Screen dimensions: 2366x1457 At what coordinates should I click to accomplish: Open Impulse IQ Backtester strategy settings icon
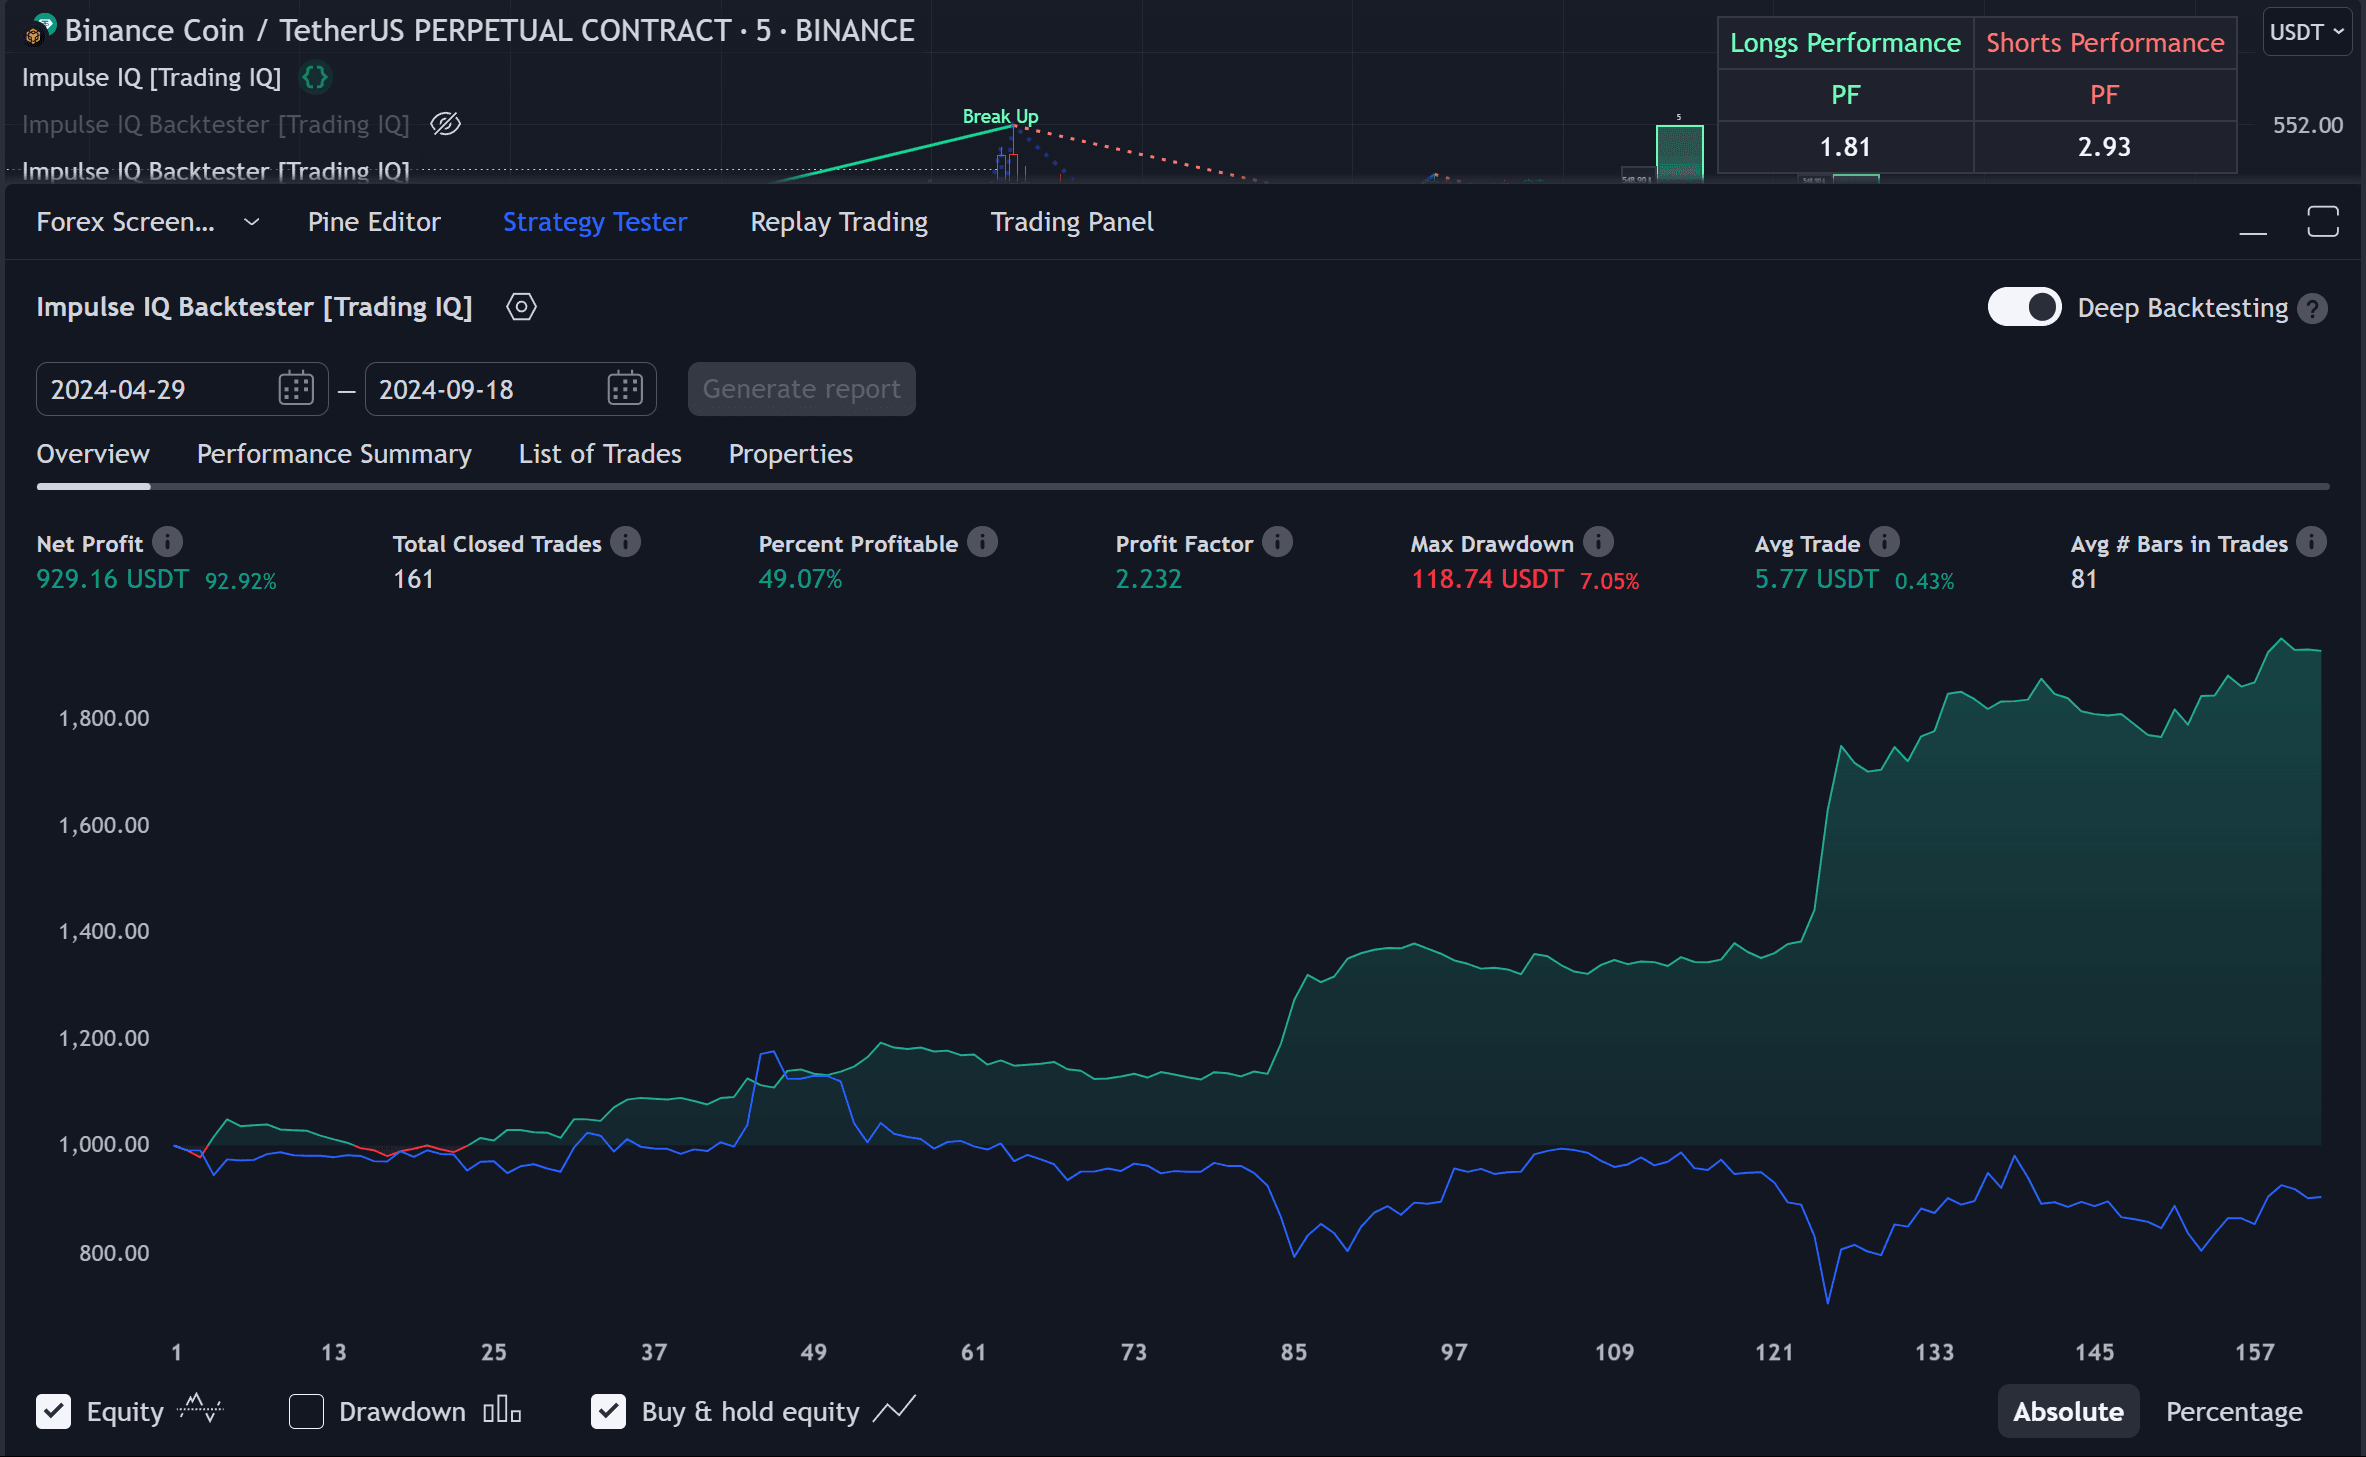coord(521,307)
